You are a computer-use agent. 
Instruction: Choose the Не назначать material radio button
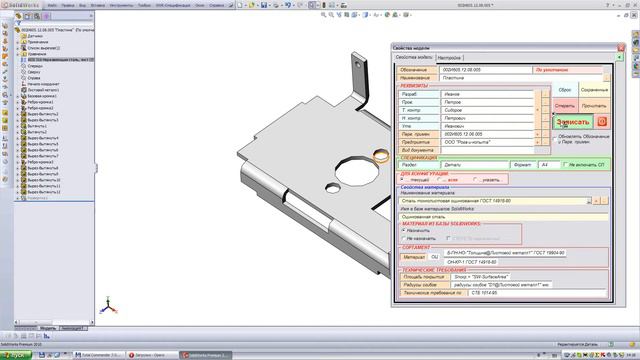coord(404,238)
